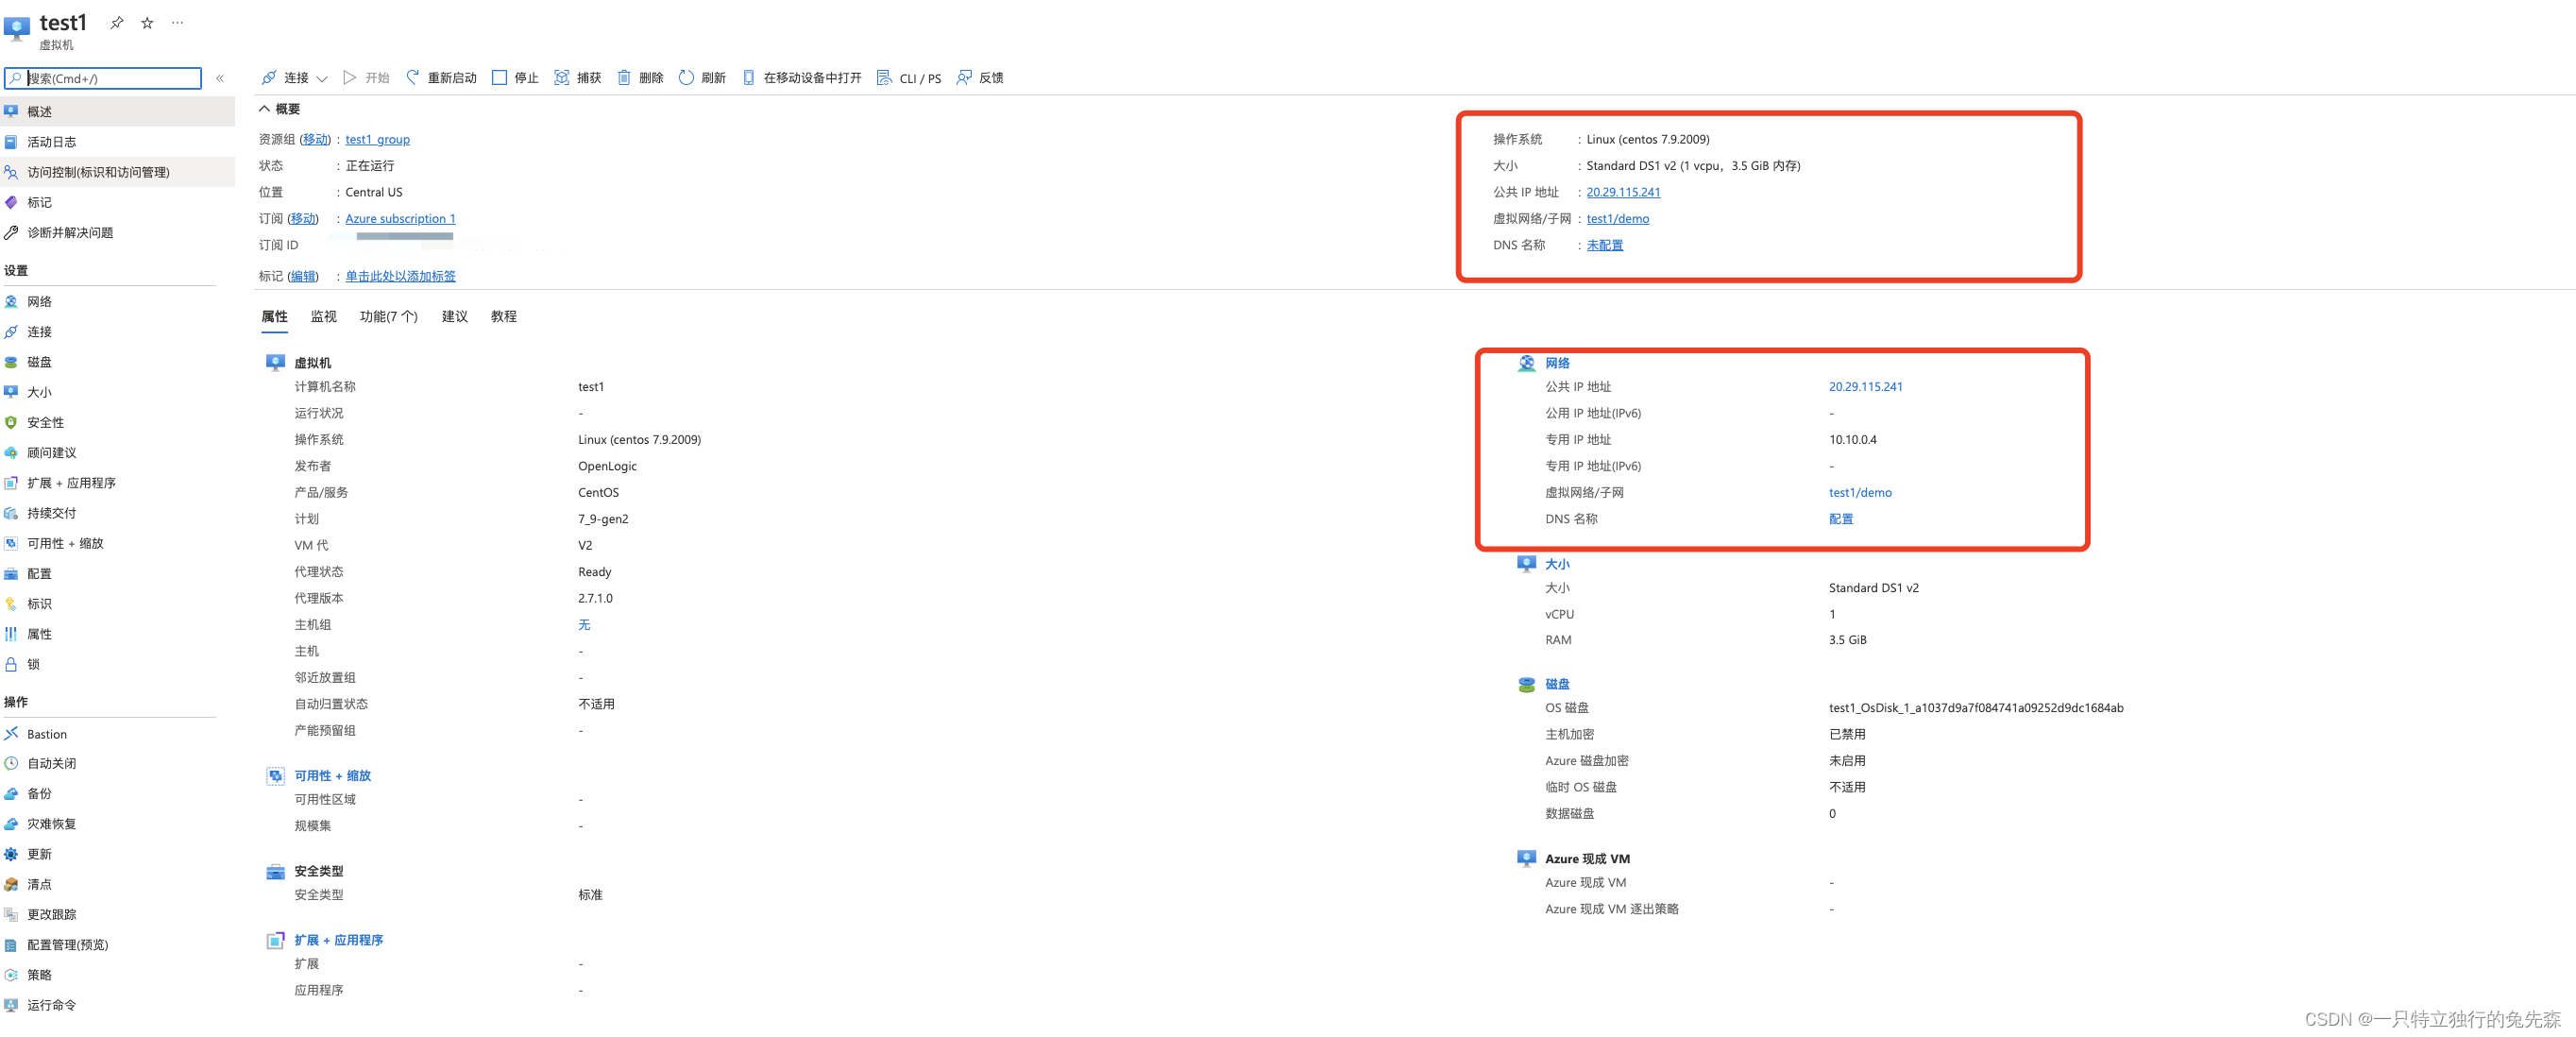Open 活动日志 in the sidebar
2576x1037 pixels.
(117, 142)
